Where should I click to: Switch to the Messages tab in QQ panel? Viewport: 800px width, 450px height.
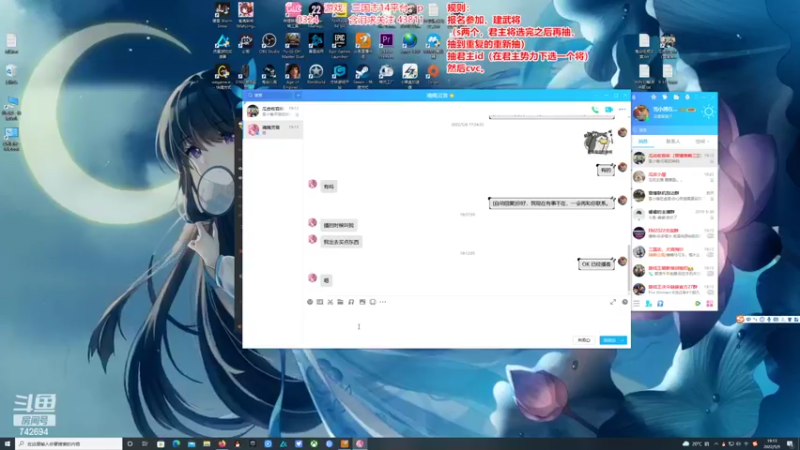pos(643,141)
